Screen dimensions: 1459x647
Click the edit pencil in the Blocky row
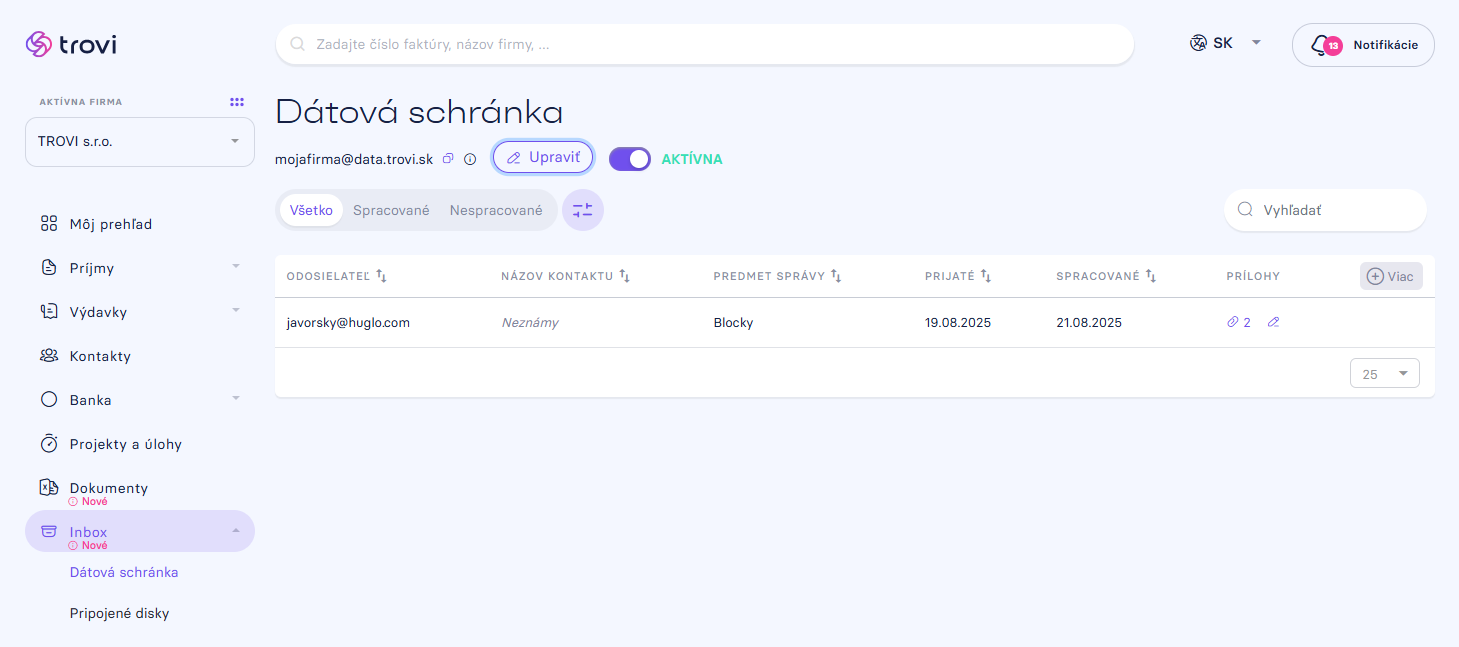tap(1273, 323)
